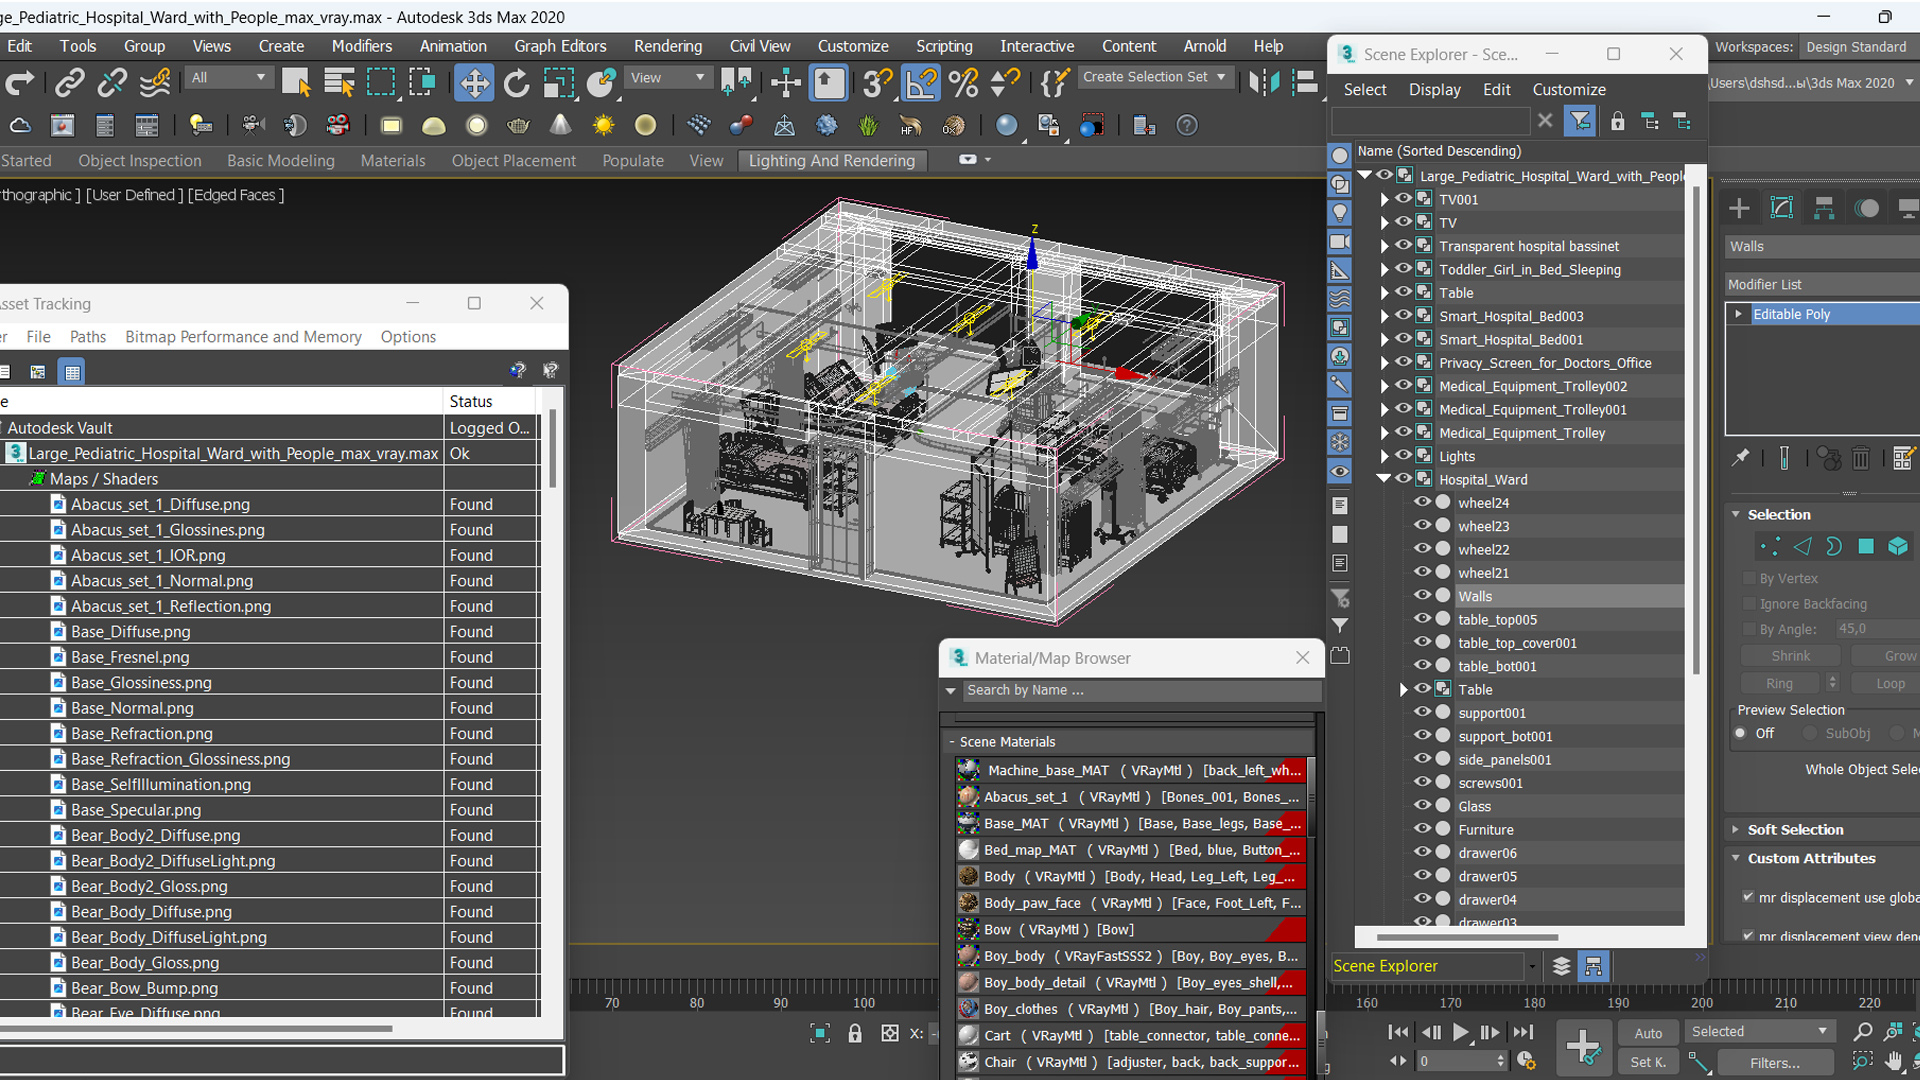The height and width of the screenshot is (1080, 1920).
Task: Select the Move transform tool
Action: 473,82
